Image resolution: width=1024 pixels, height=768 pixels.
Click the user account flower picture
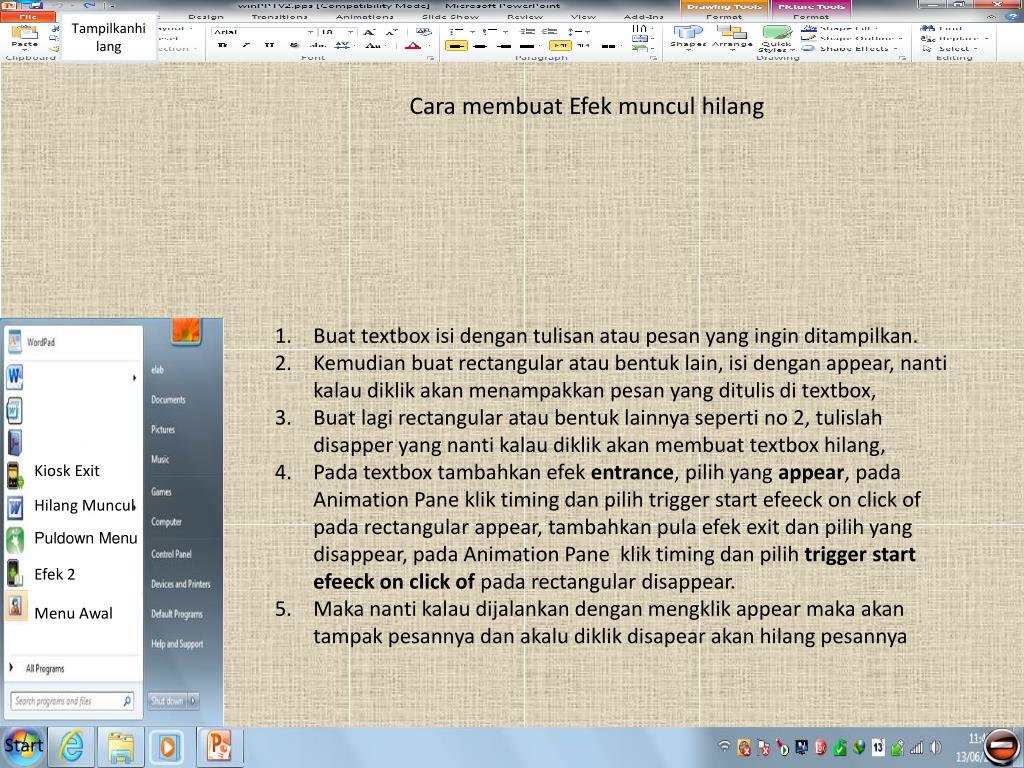point(186,331)
